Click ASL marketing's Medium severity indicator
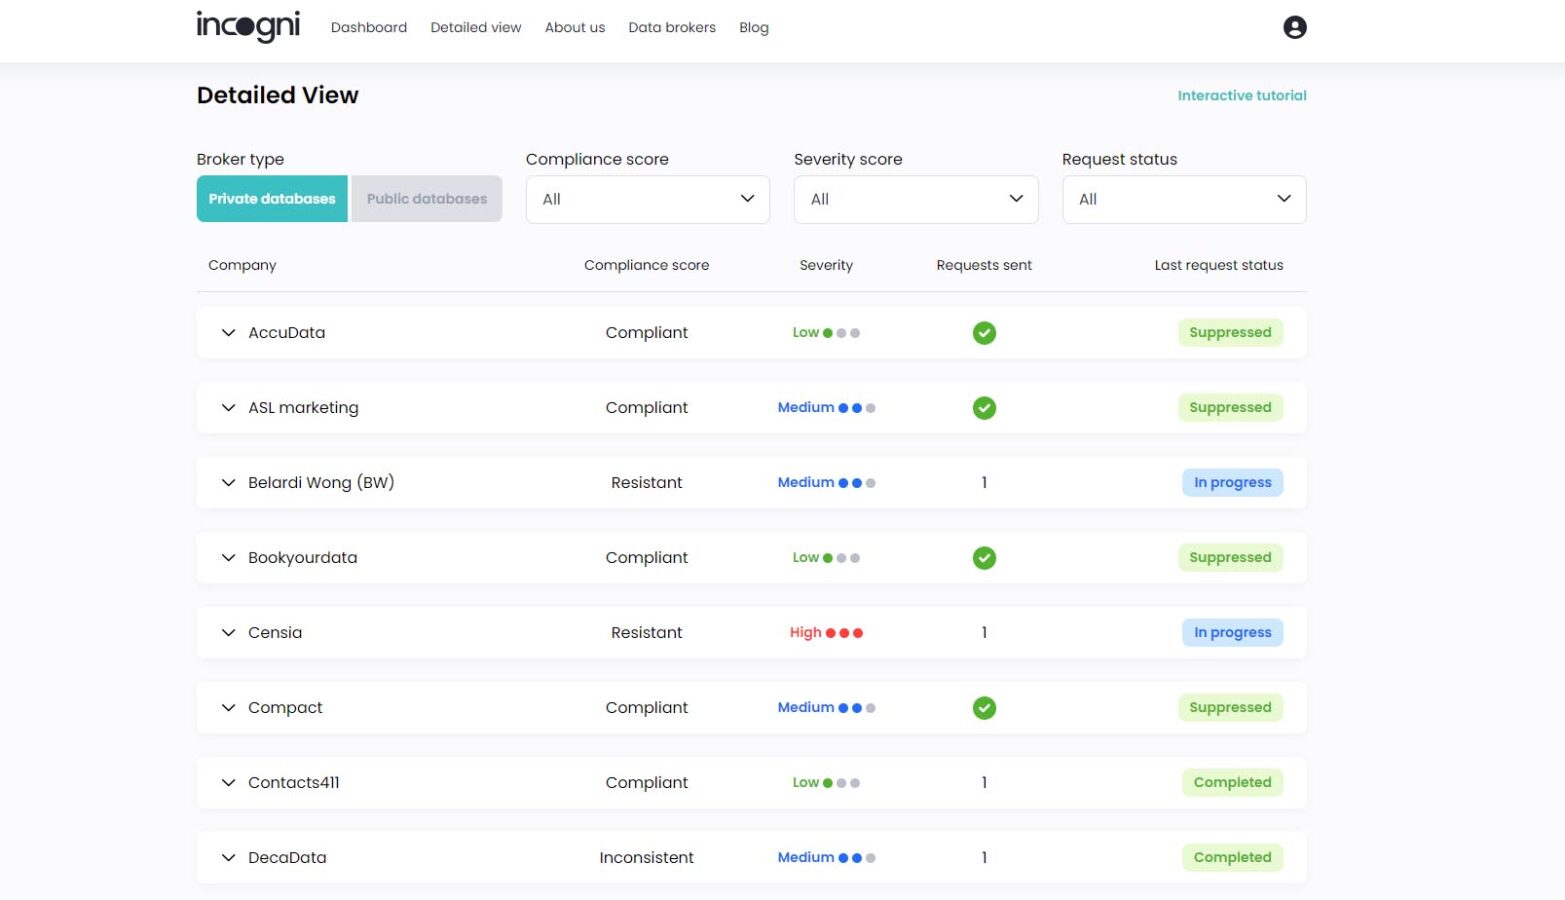Viewport: 1565px width, 900px height. point(826,408)
